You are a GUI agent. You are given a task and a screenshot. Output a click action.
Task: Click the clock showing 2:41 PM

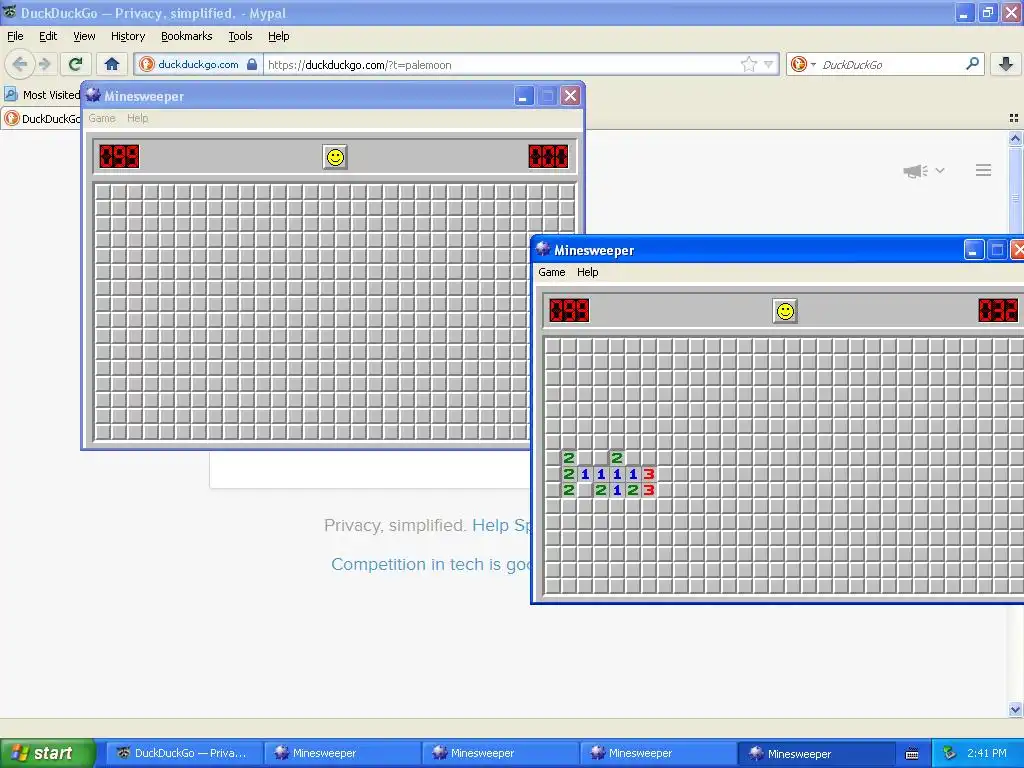click(987, 753)
